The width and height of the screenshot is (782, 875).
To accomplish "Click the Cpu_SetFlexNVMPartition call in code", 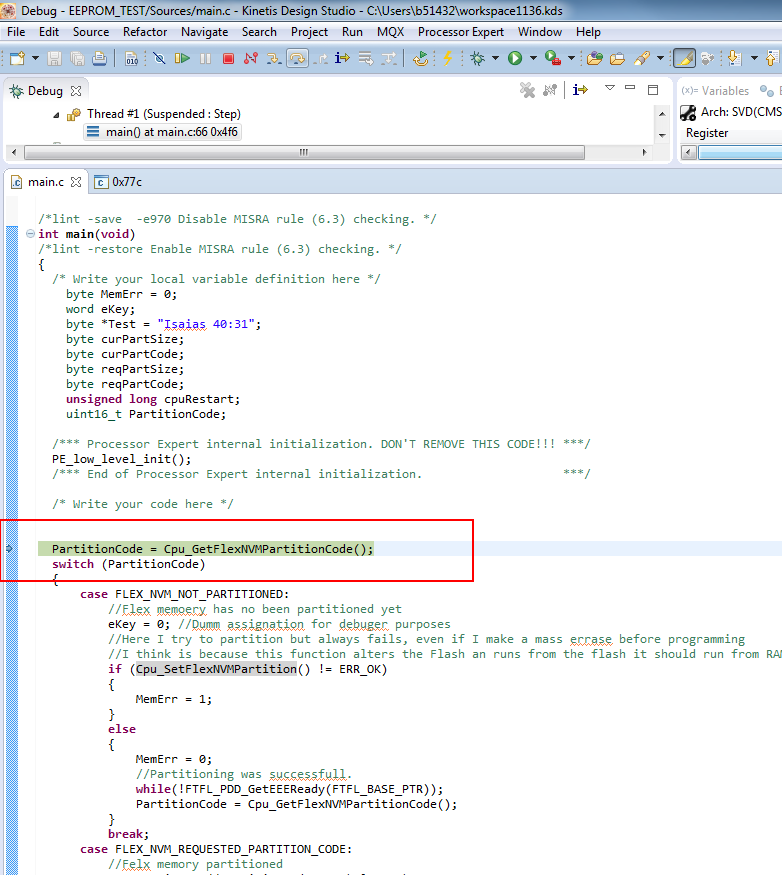I will [x=217, y=669].
